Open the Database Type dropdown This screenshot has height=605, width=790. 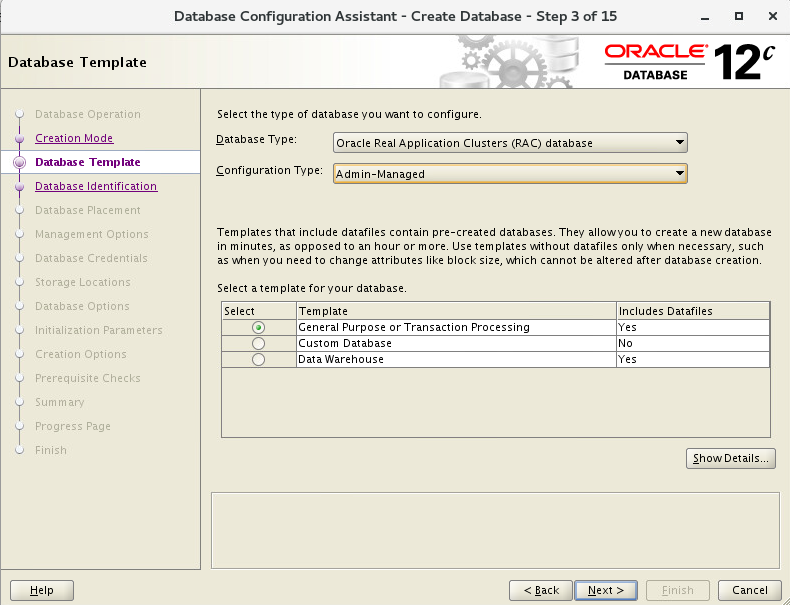[510, 143]
